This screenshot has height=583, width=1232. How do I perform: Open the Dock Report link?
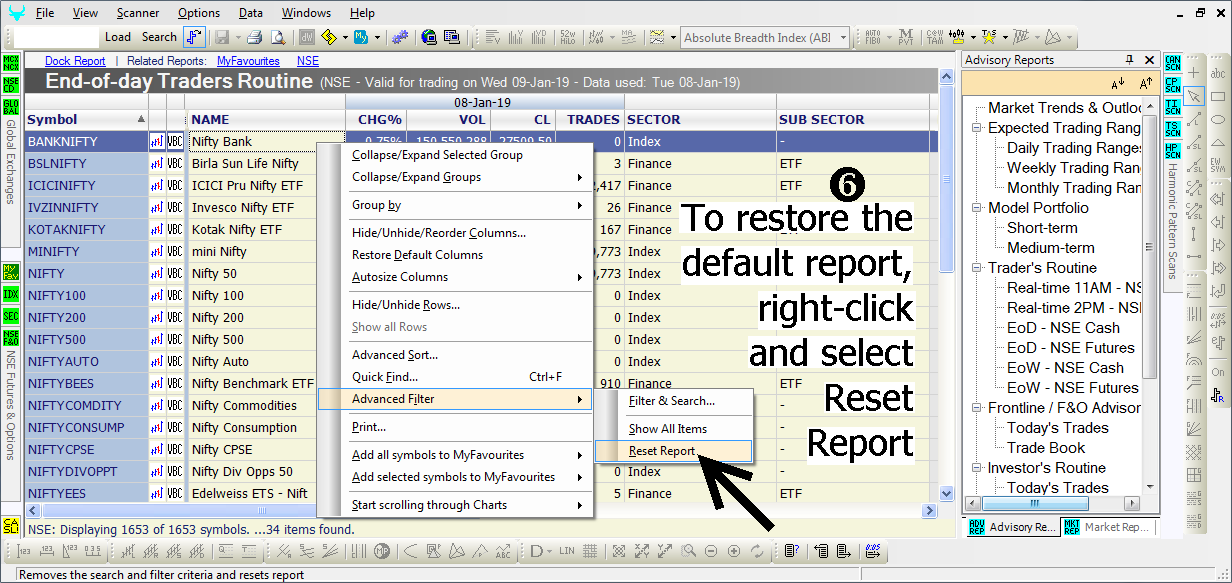[x=75, y=61]
